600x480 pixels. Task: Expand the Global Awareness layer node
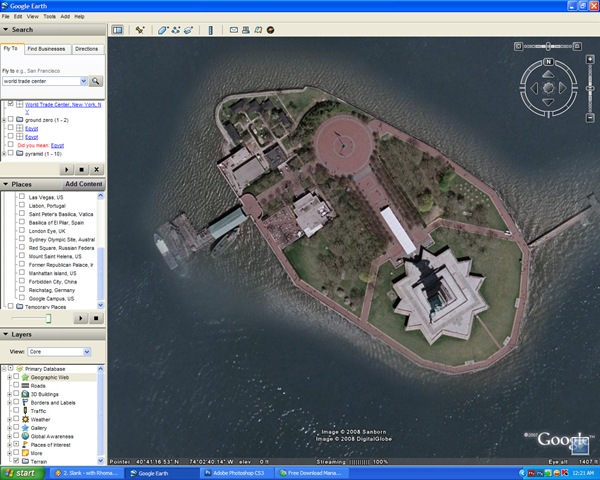coord(10,436)
